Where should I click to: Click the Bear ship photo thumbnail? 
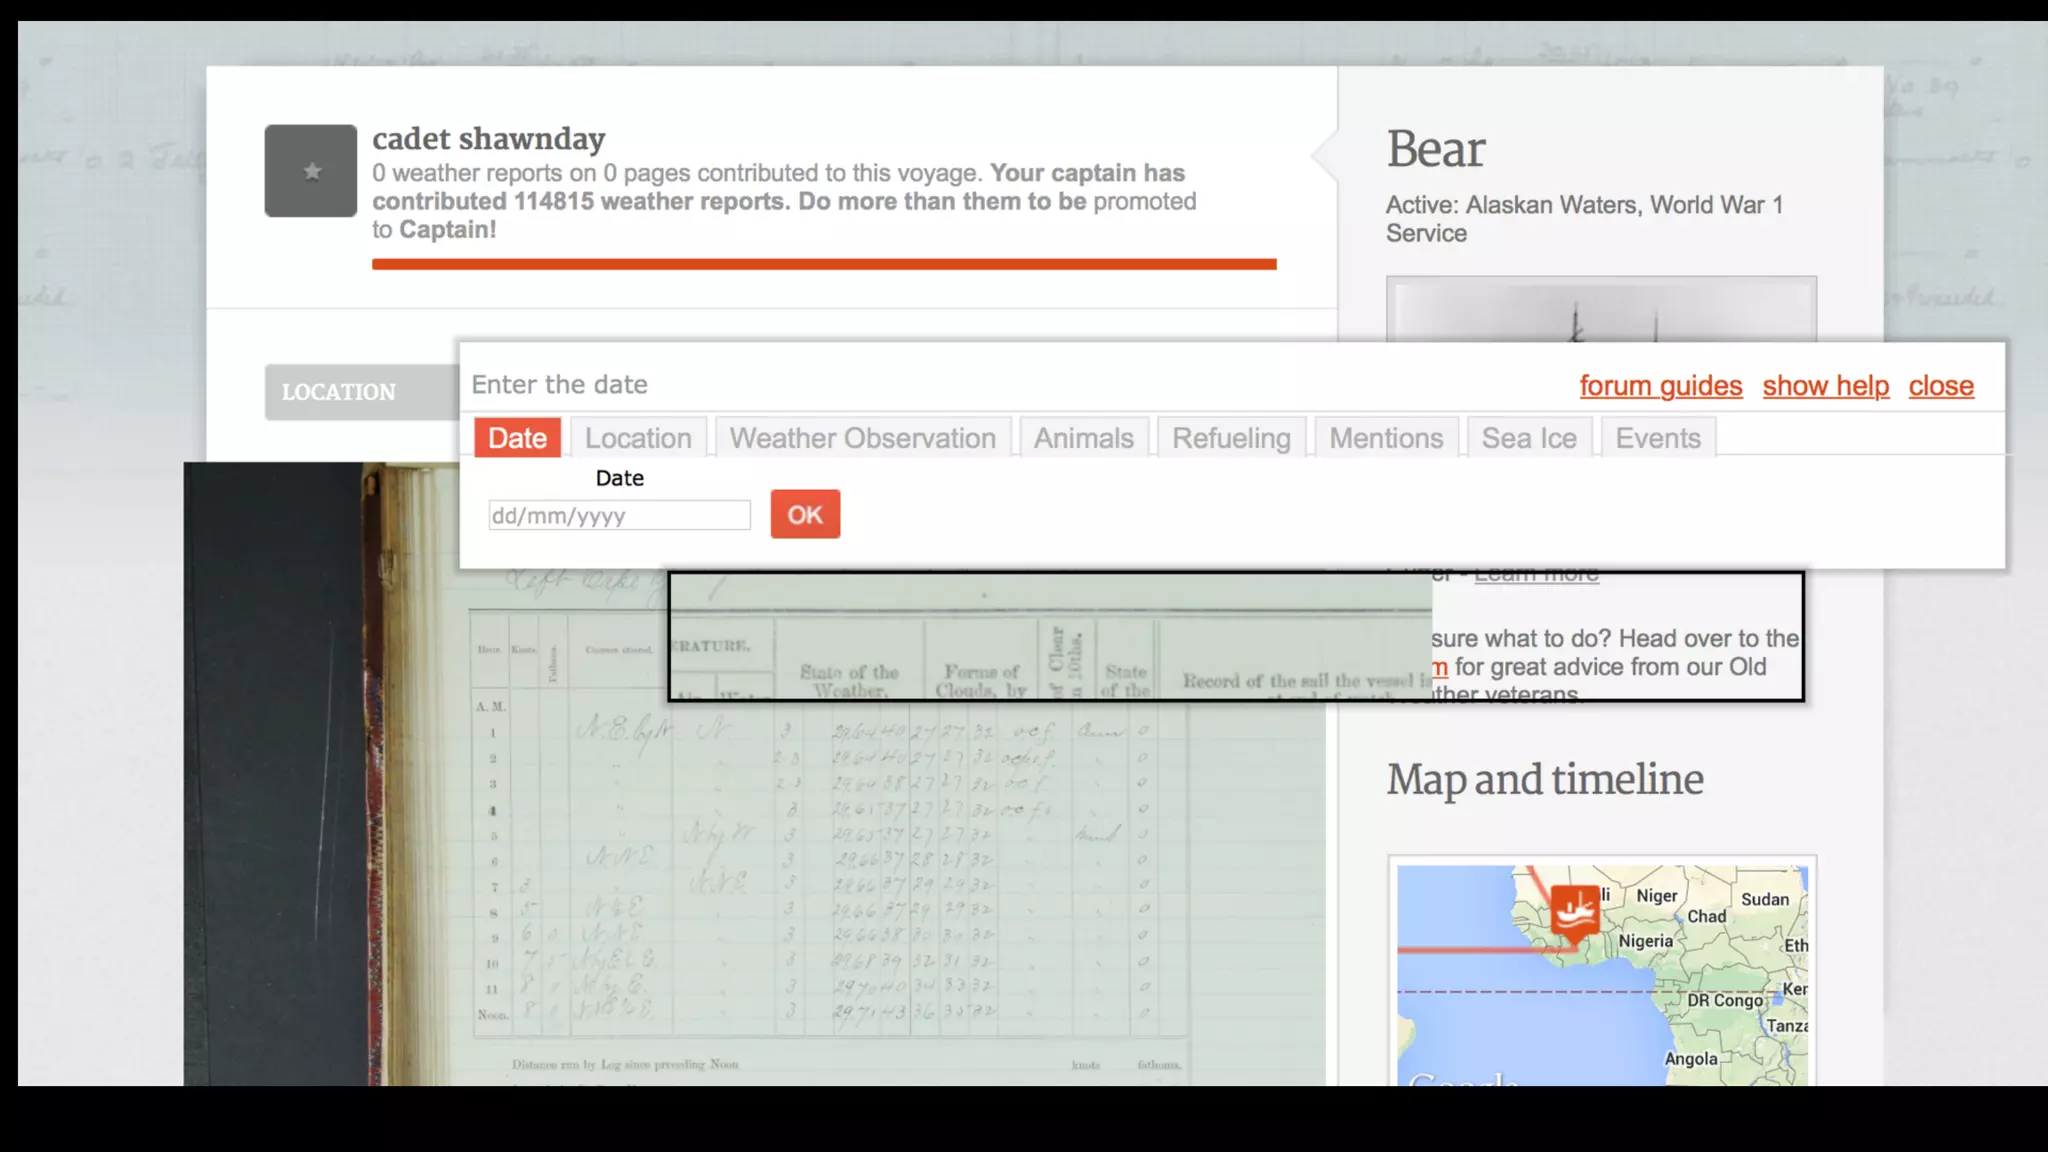point(1600,310)
